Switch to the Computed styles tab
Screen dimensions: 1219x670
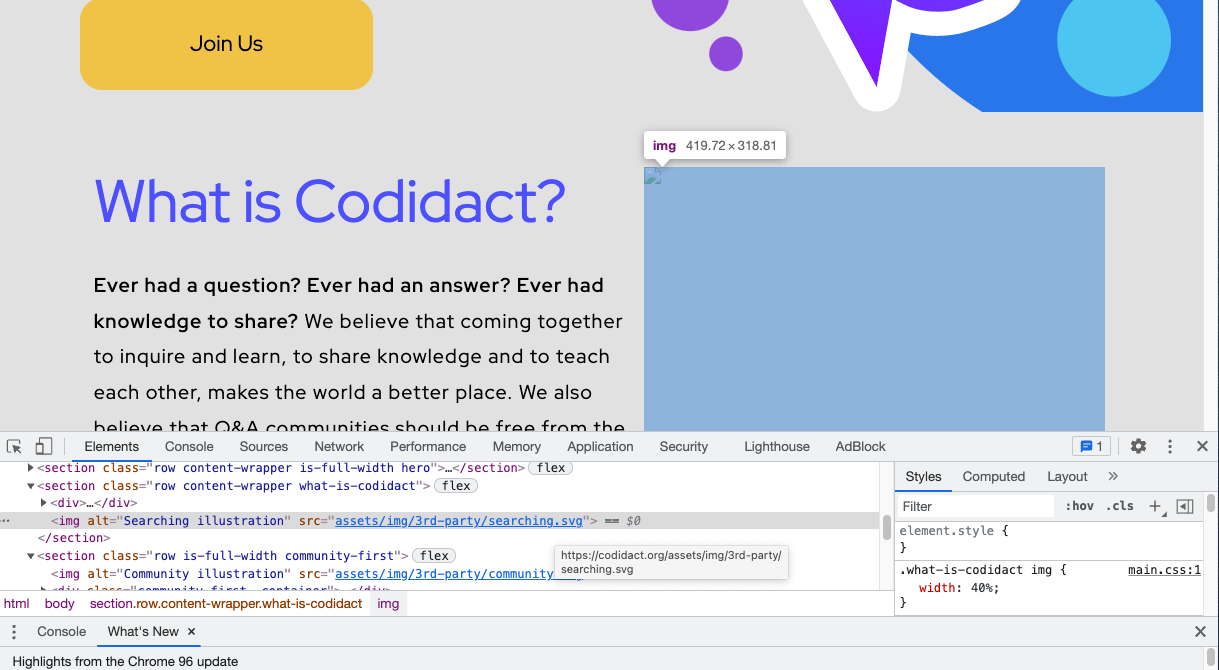click(993, 477)
